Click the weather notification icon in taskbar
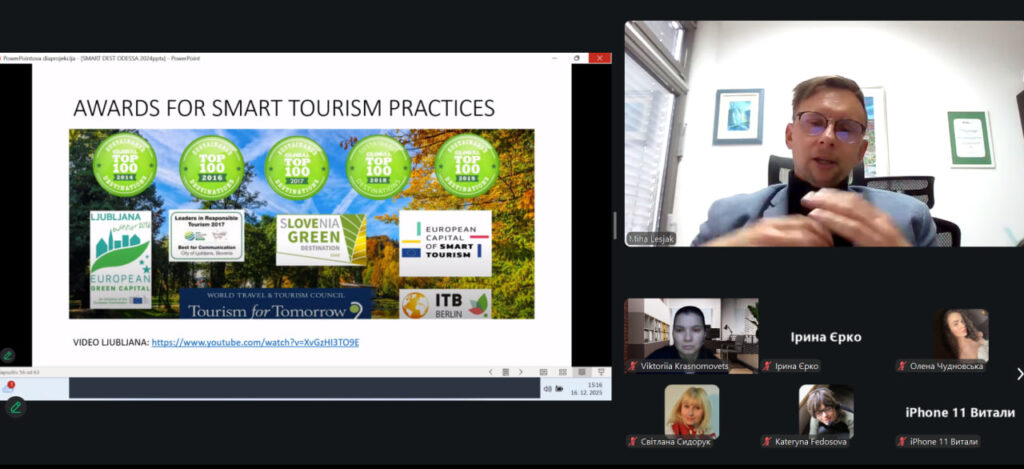The image size is (1024, 469). (9, 388)
